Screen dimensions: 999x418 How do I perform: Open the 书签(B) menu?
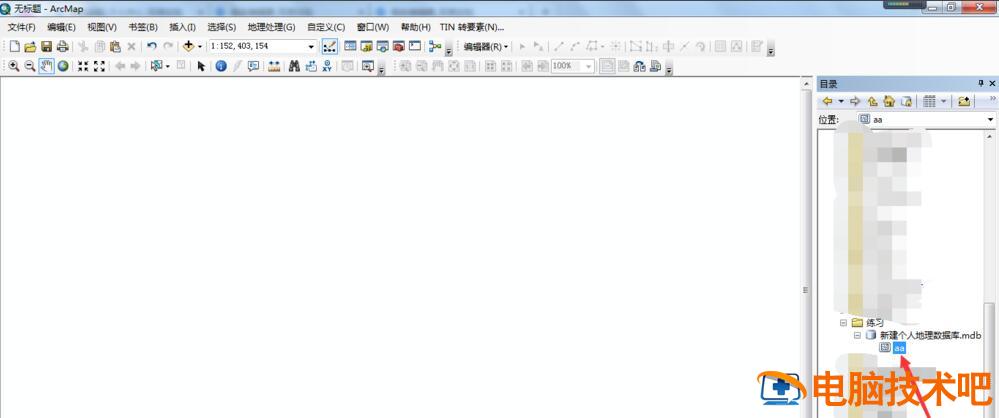pos(143,27)
